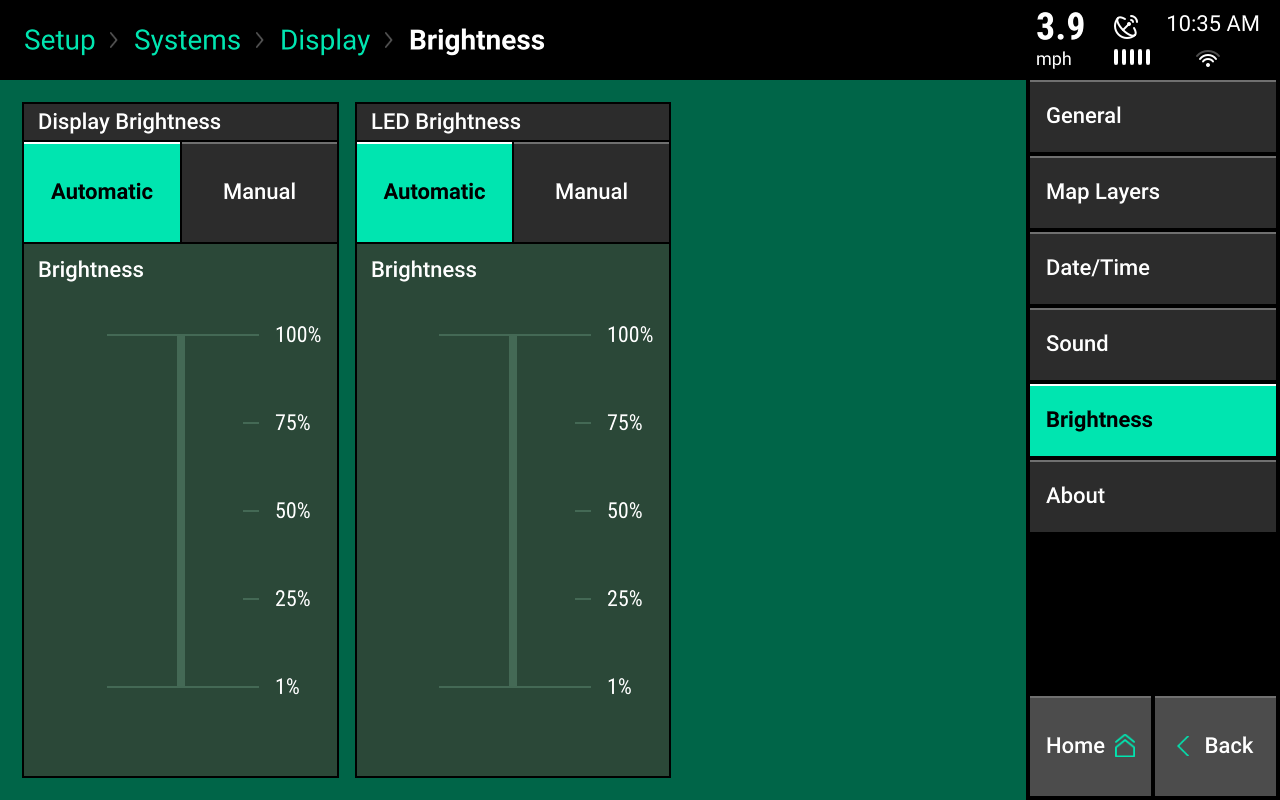Click the LED Brightness slider track

click(x=513, y=511)
